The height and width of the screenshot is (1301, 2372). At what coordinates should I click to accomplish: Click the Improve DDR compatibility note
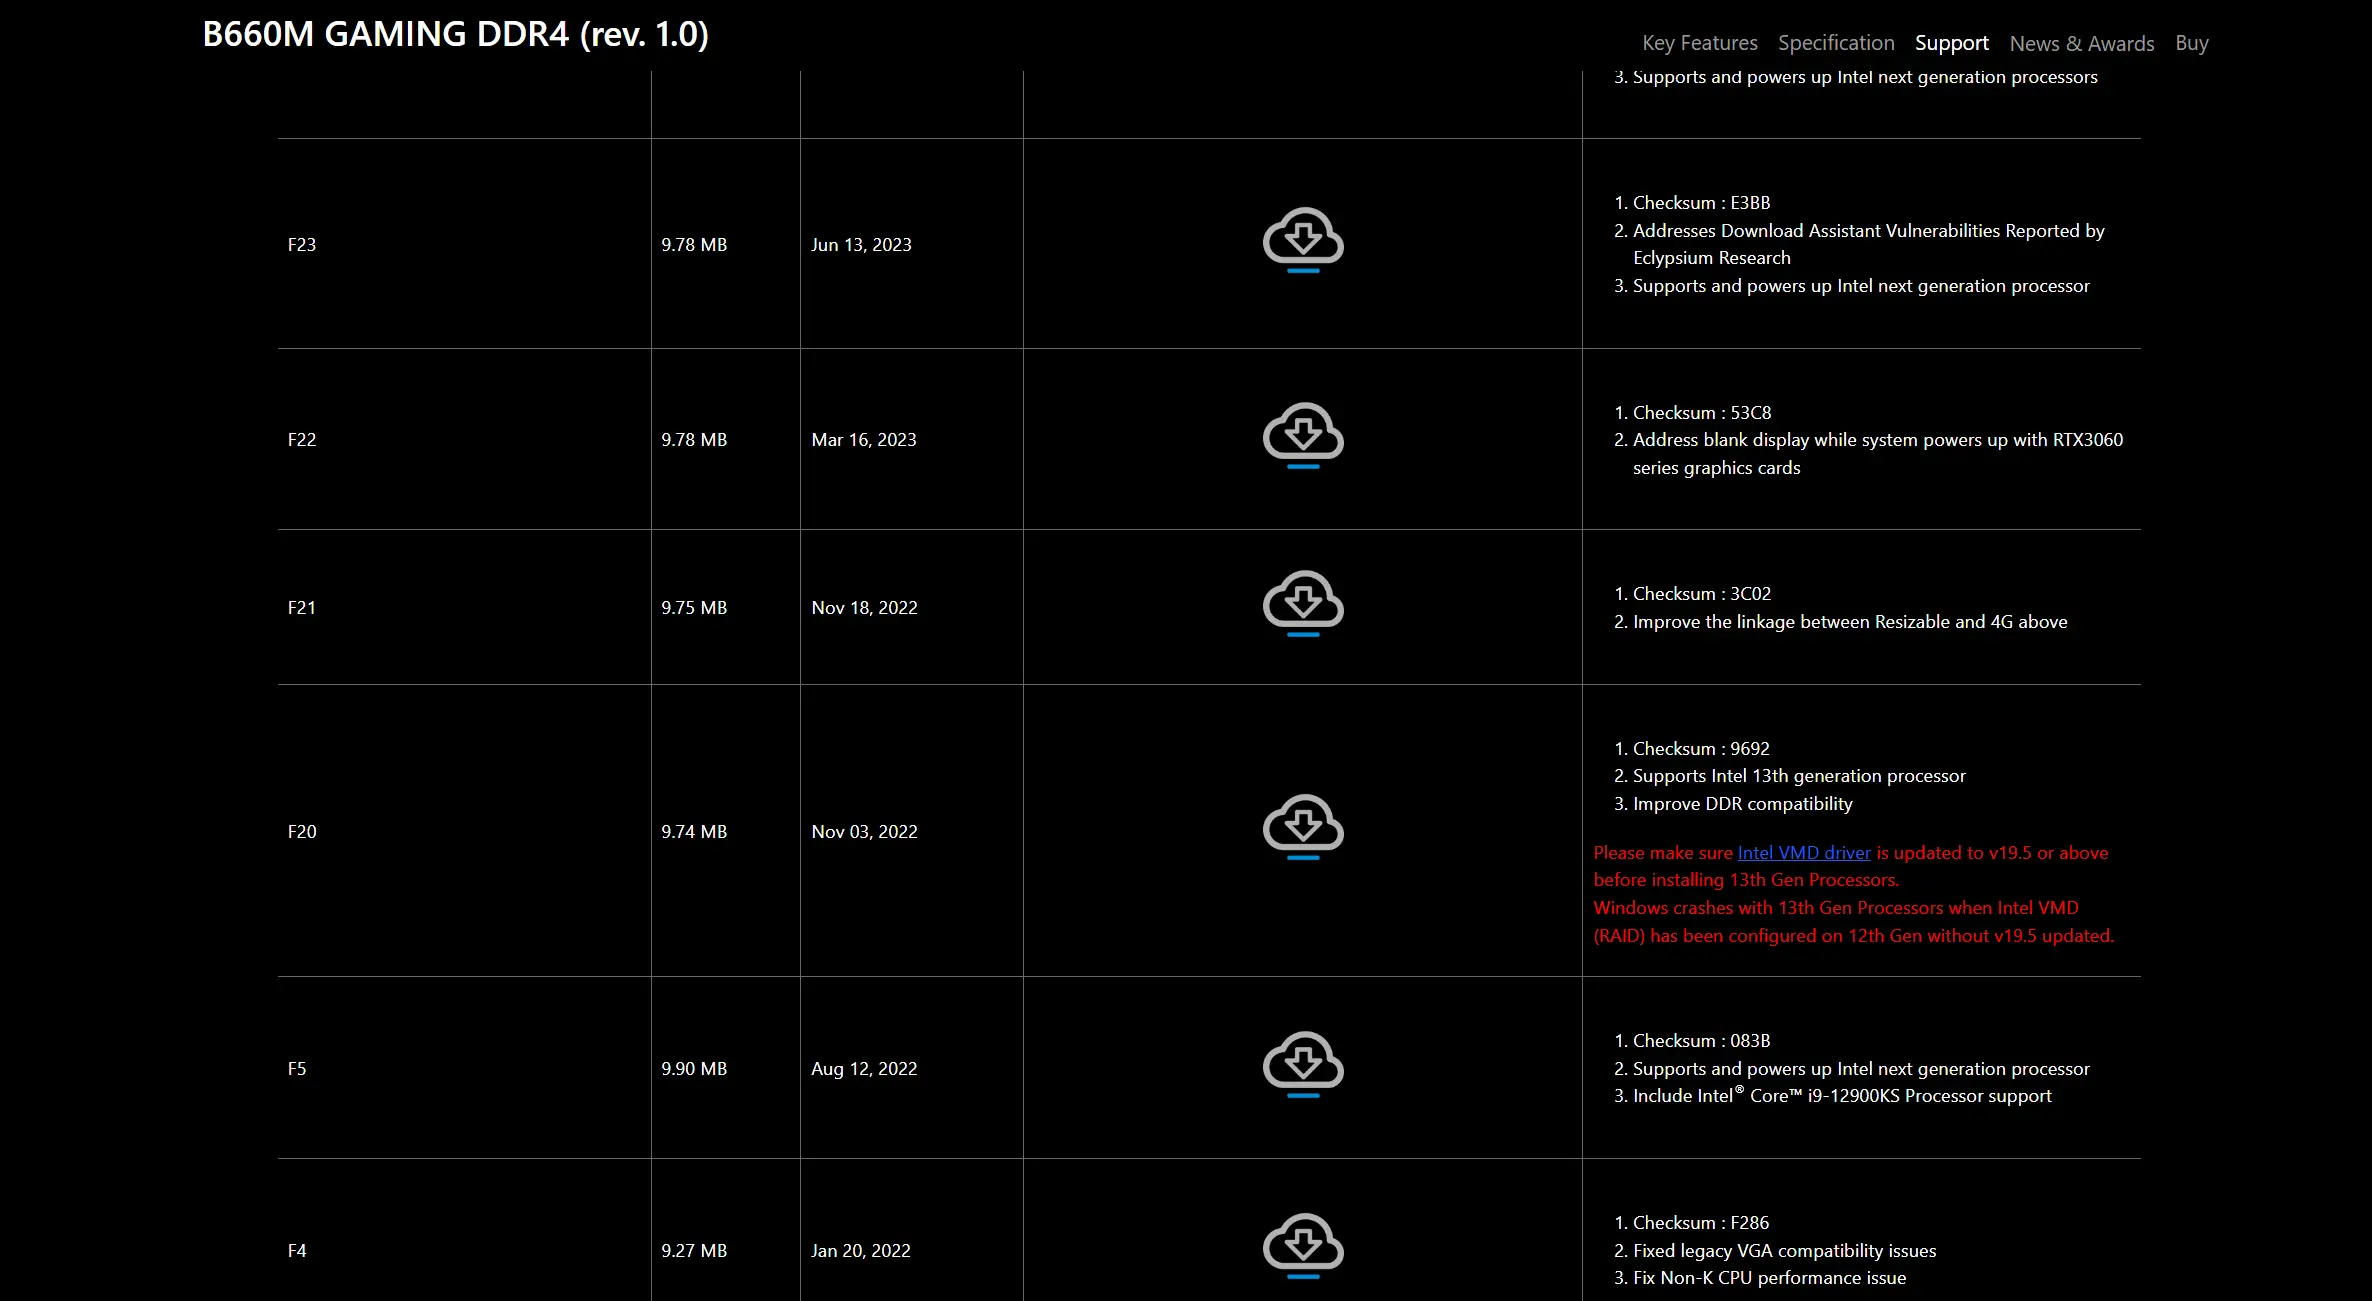pos(1743,804)
